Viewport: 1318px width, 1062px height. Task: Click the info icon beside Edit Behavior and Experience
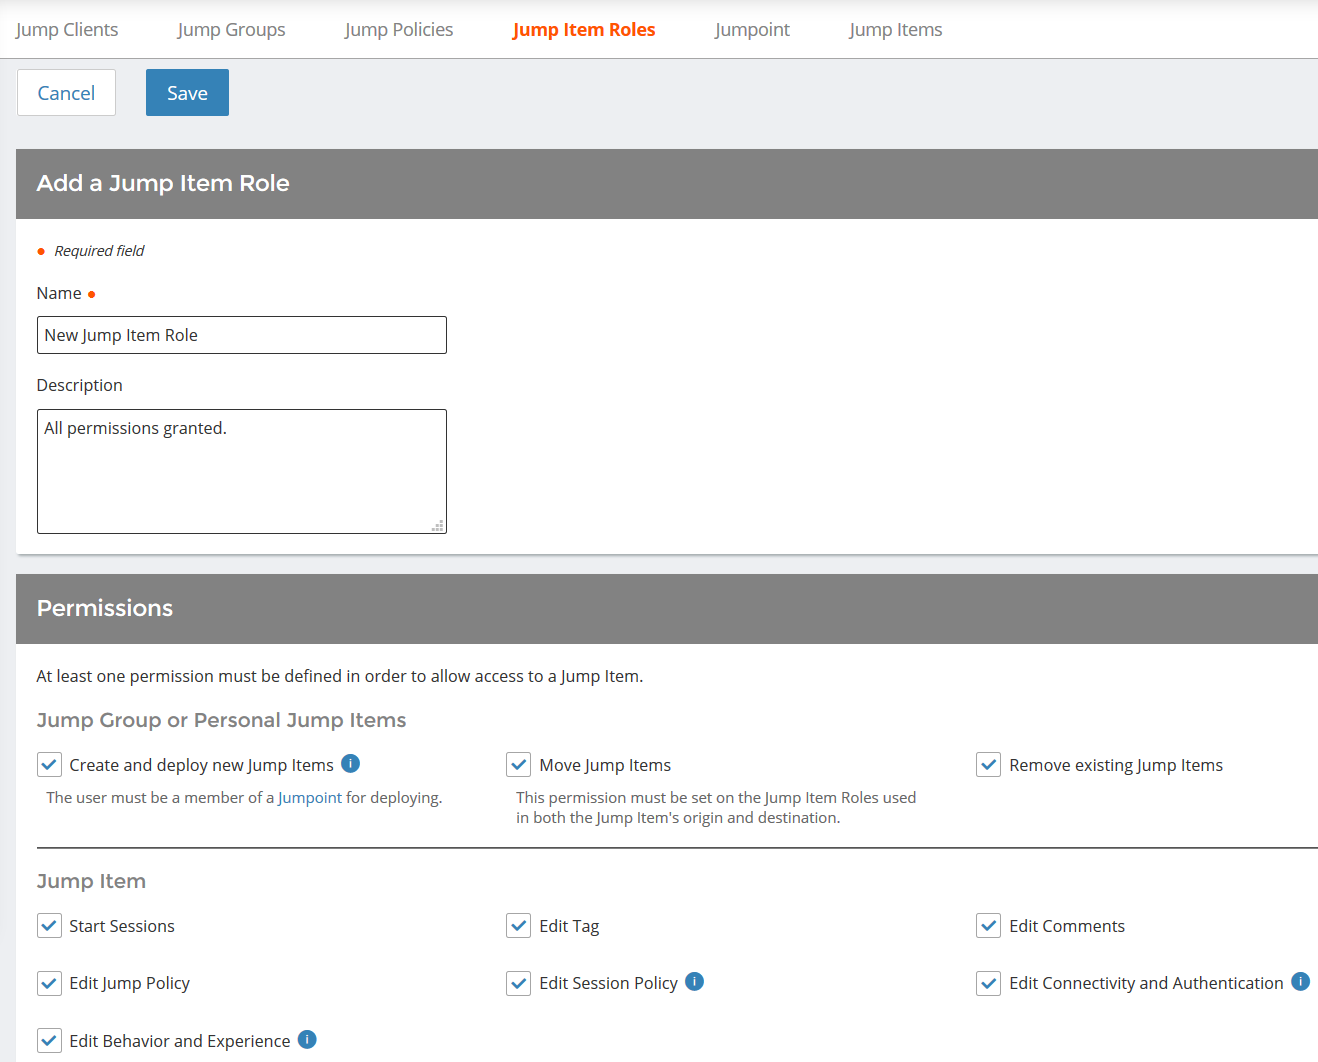click(307, 1040)
